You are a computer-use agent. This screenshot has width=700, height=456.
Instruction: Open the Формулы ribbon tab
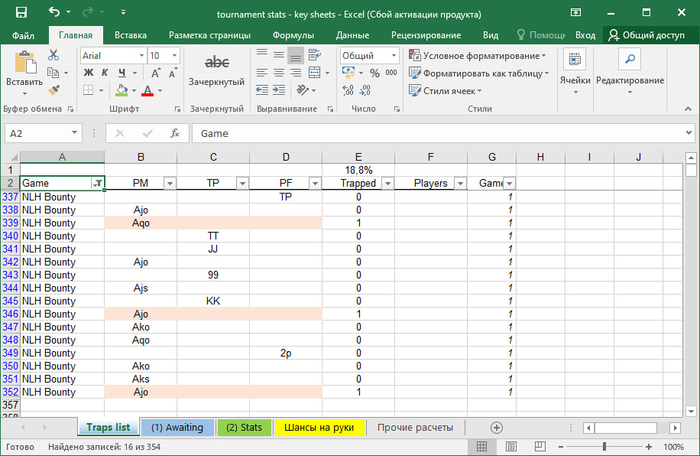(x=293, y=35)
